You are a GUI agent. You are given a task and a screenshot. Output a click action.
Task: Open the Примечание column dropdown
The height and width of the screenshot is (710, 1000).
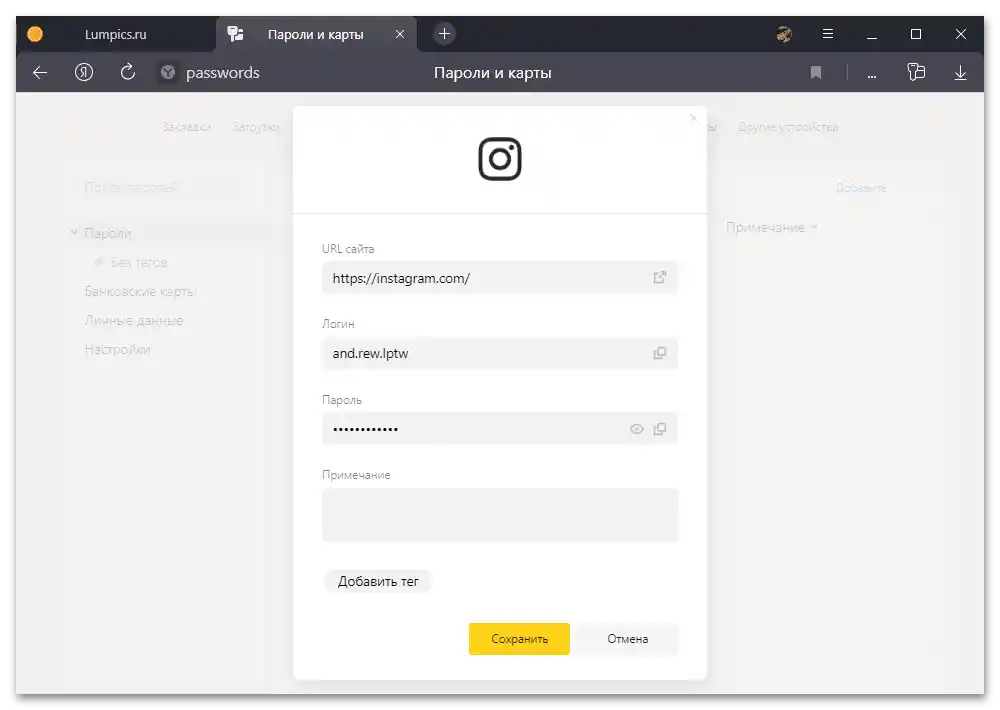772,227
